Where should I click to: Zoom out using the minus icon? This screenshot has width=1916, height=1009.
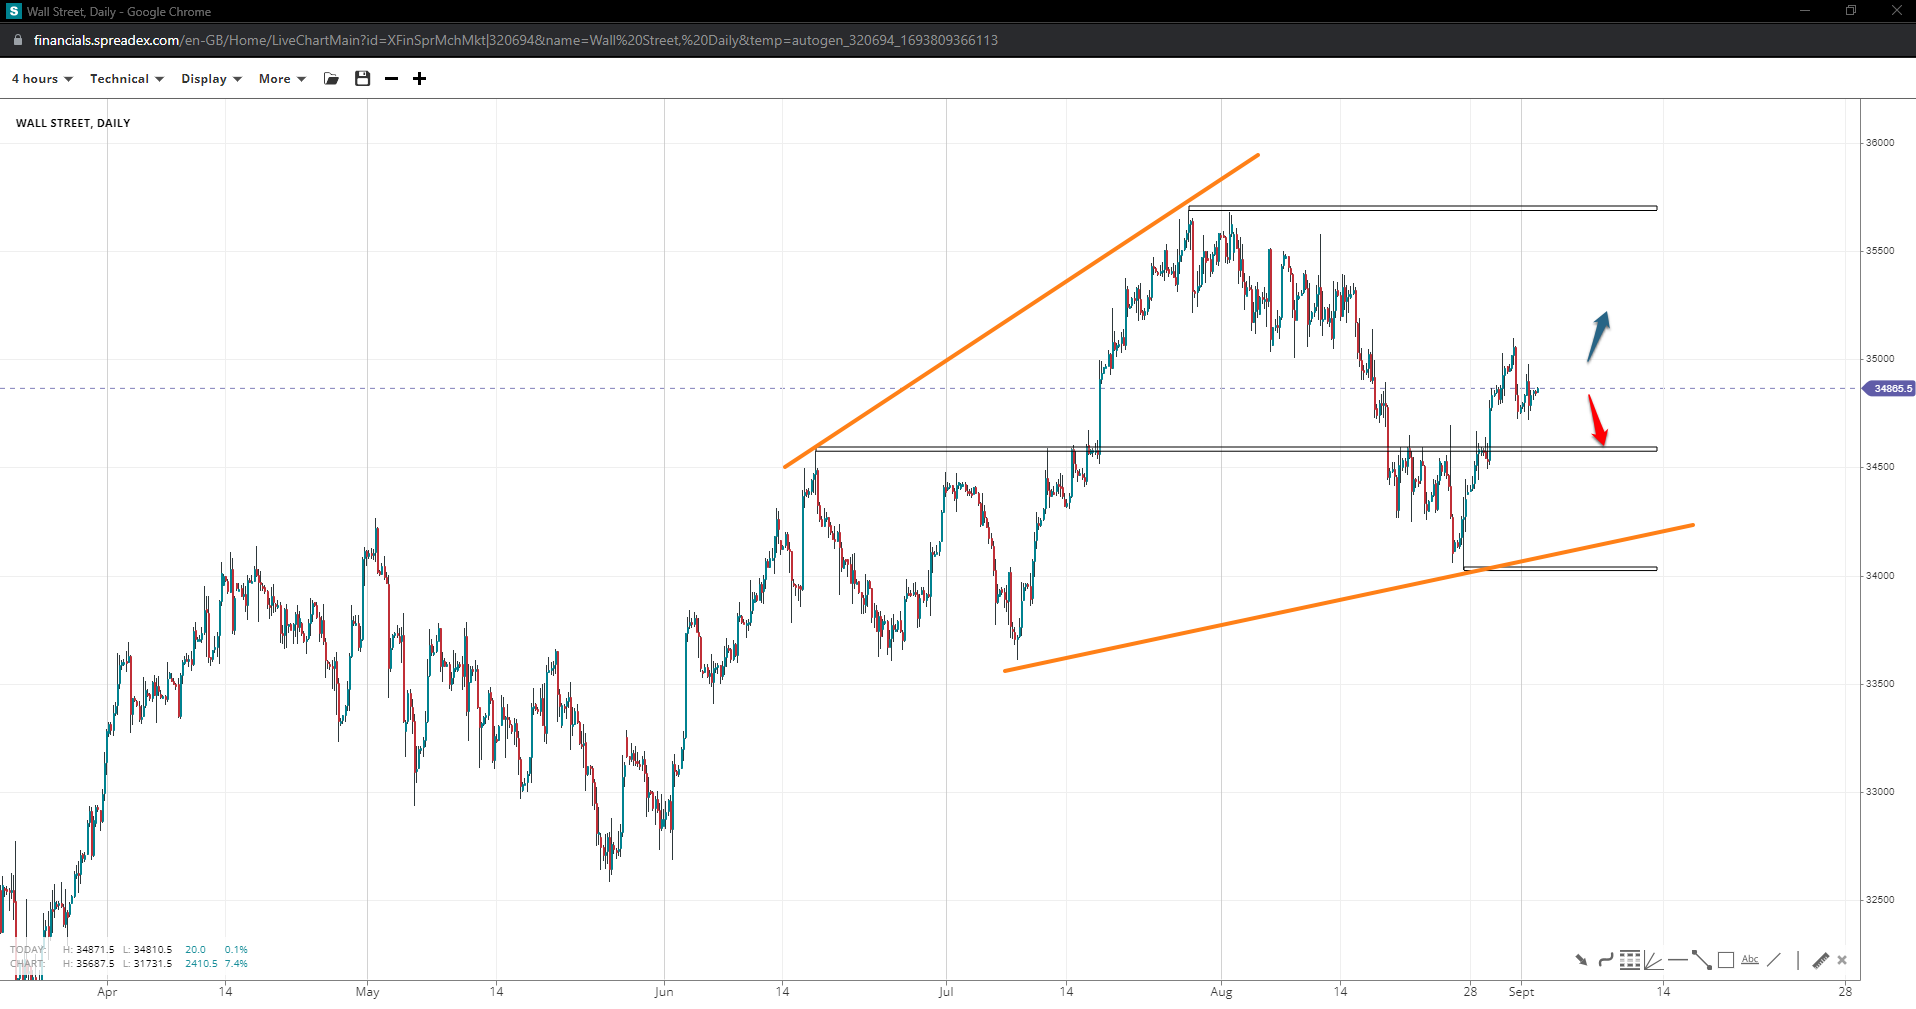click(x=392, y=79)
